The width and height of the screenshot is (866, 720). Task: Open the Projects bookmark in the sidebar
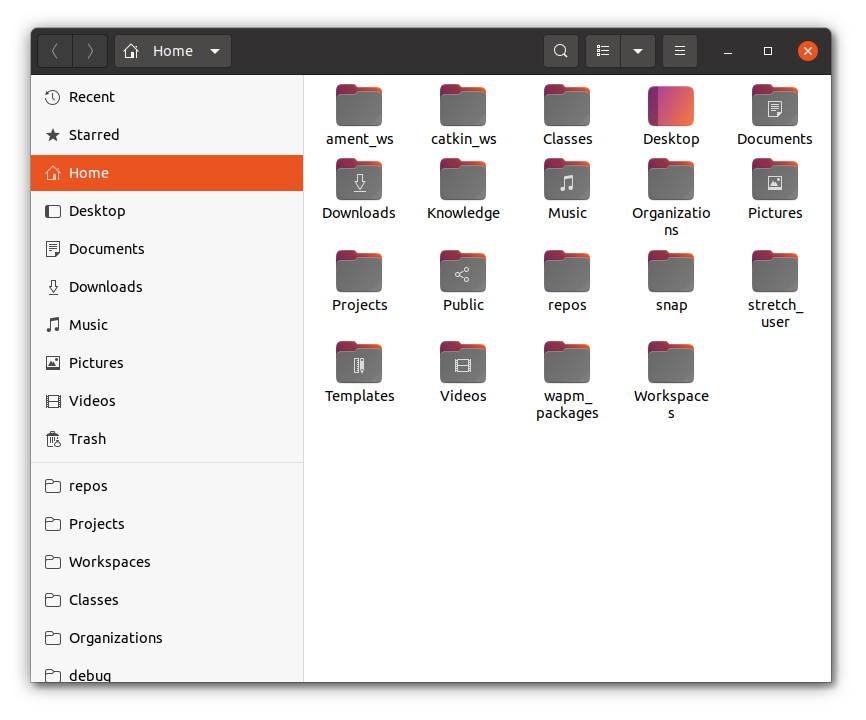pos(167,524)
